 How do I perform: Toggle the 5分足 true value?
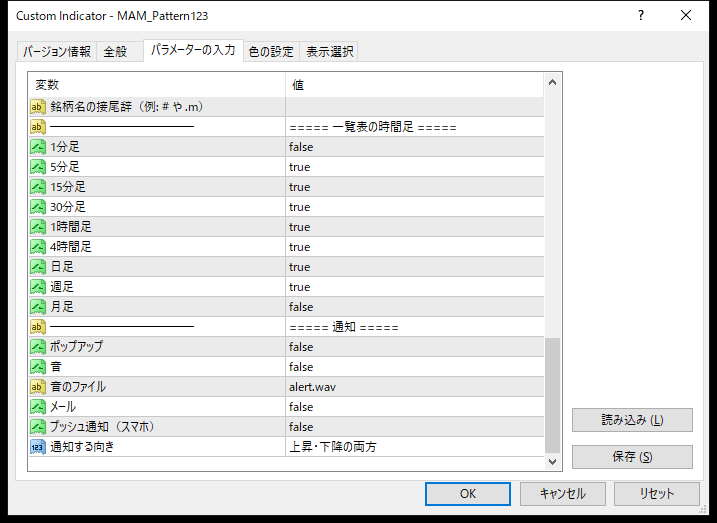pos(415,167)
